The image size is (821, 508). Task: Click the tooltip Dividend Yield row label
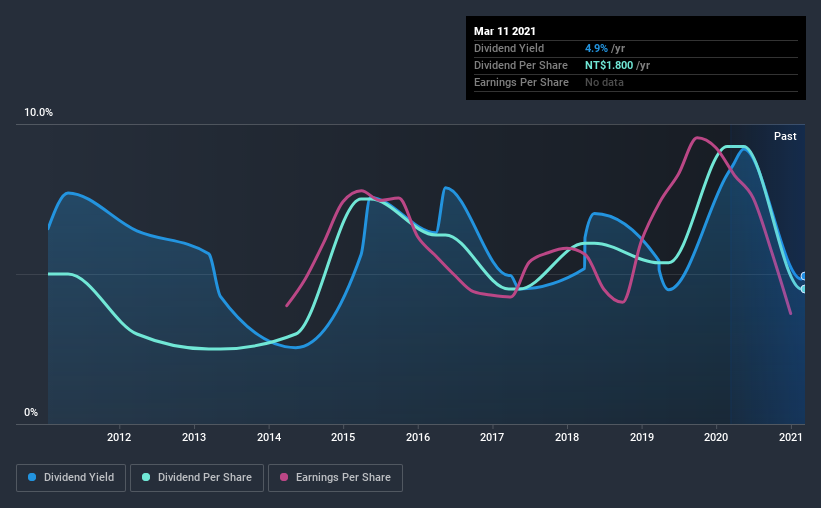509,48
